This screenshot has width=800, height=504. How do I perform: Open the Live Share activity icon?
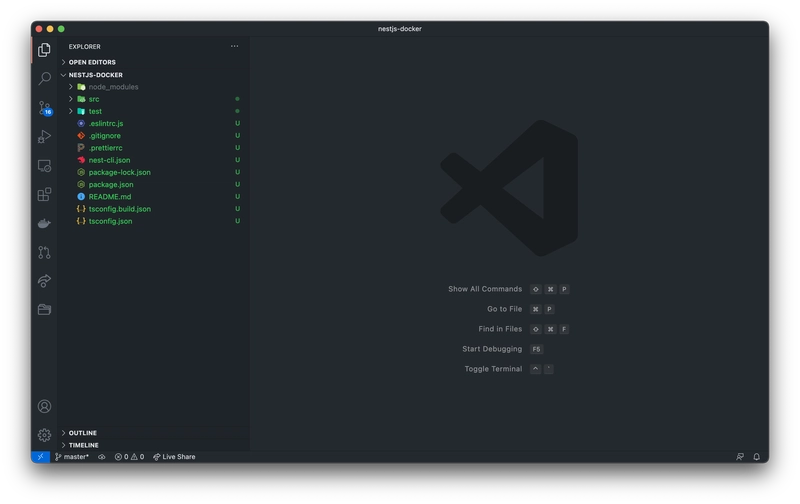[x=44, y=281]
